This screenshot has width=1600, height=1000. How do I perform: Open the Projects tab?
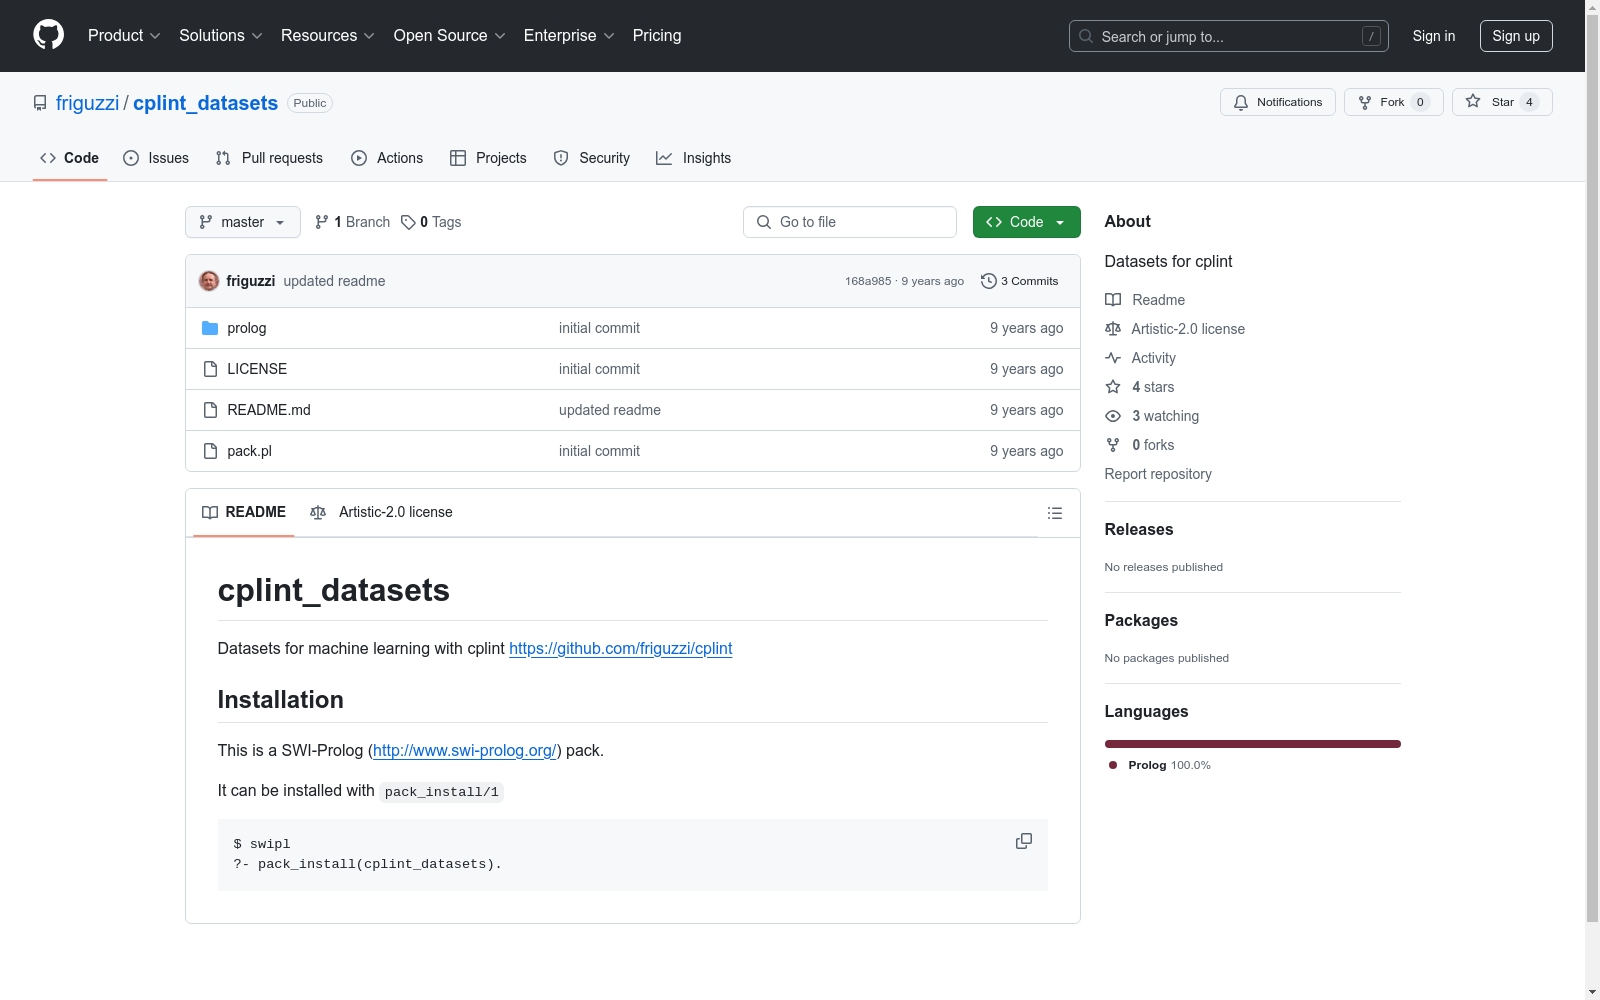488,158
